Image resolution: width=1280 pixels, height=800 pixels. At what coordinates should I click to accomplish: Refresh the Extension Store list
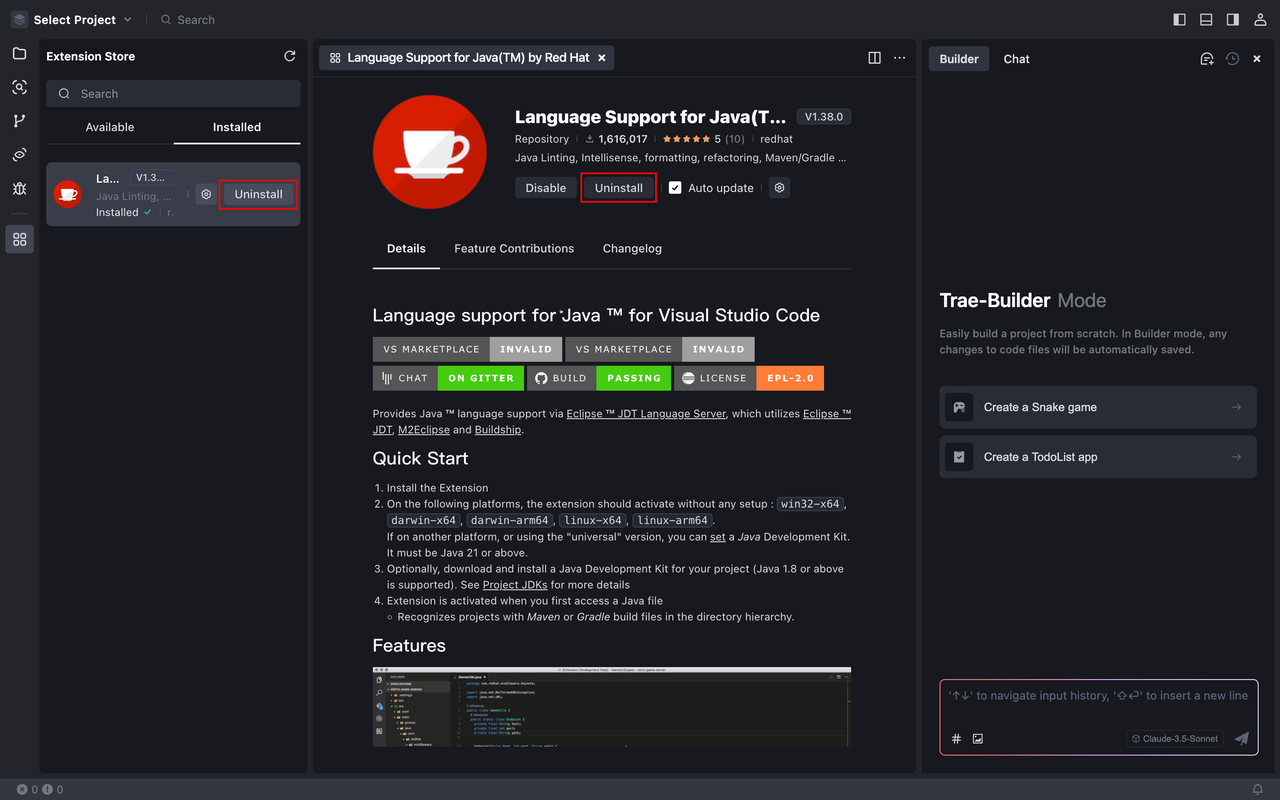click(x=290, y=56)
